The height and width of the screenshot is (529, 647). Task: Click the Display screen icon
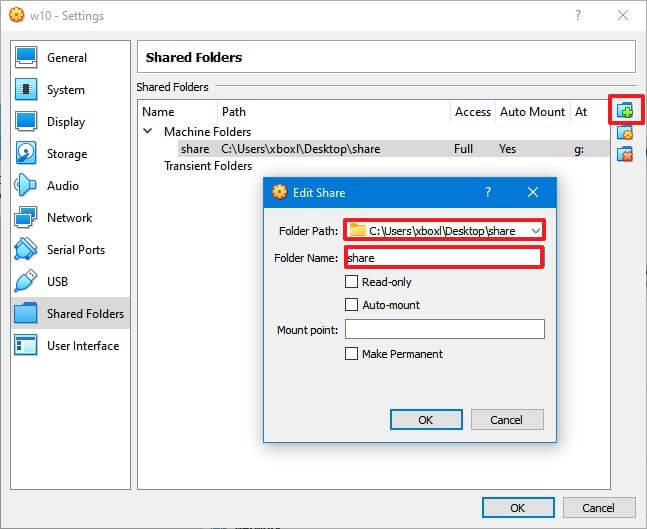[26, 121]
